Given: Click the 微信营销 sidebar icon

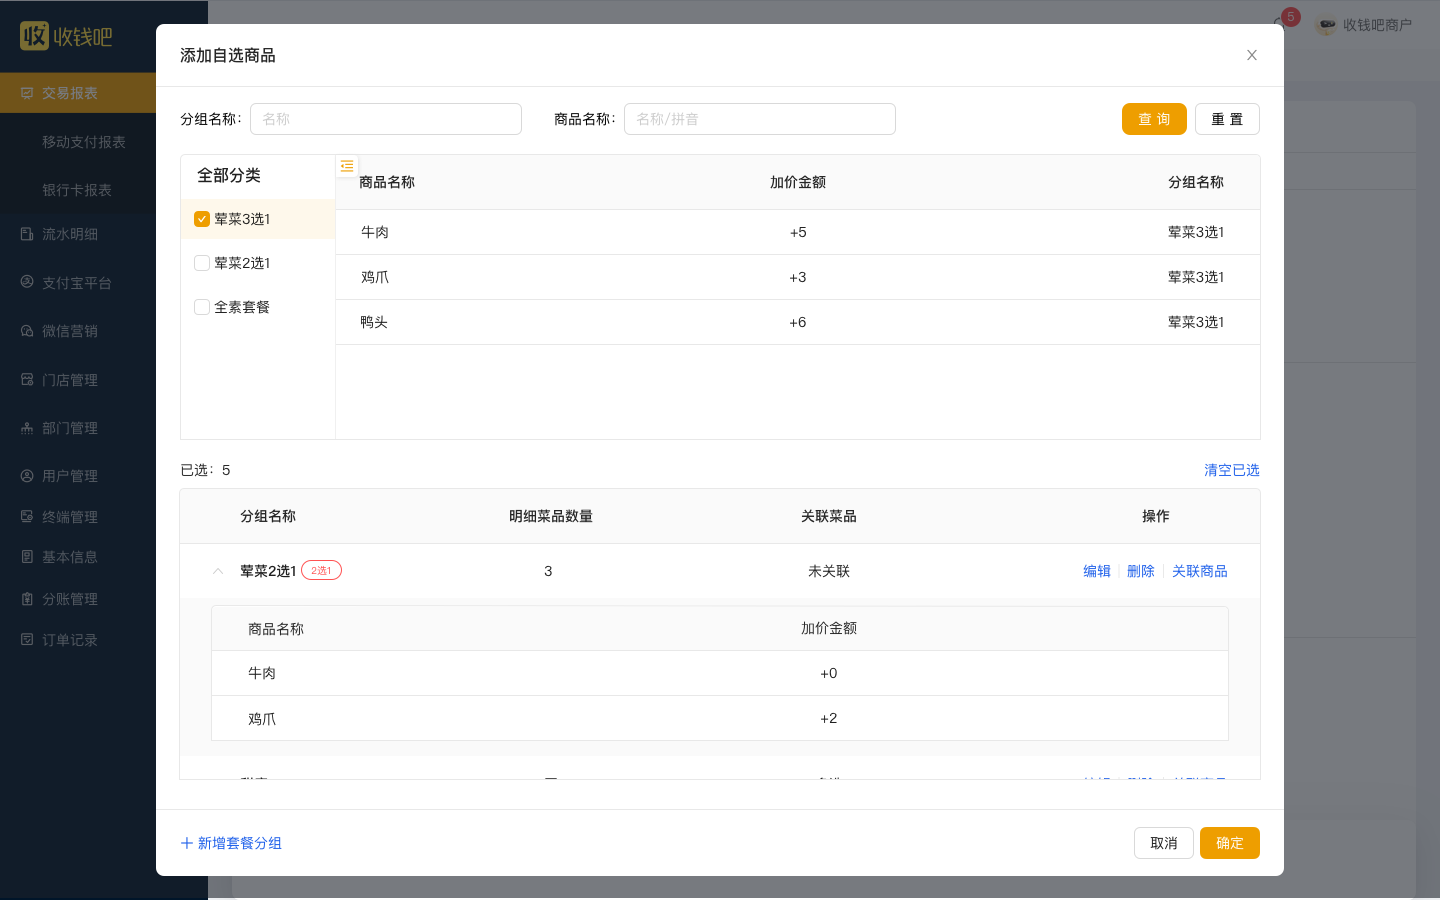Looking at the screenshot, I should (27, 331).
